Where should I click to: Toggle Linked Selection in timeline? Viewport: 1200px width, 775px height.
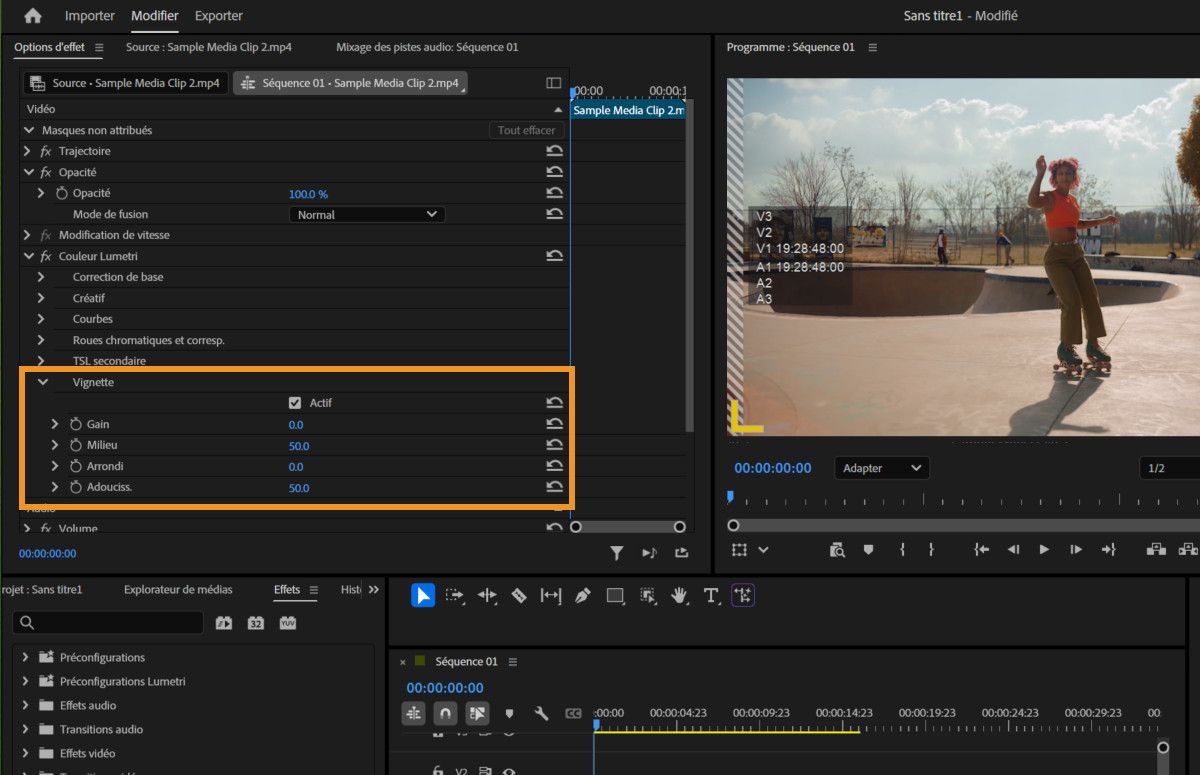tap(477, 713)
